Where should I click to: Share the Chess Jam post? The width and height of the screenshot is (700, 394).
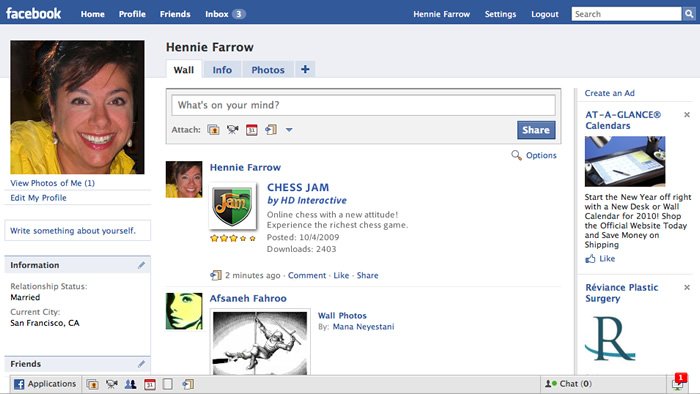click(x=367, y=275)
